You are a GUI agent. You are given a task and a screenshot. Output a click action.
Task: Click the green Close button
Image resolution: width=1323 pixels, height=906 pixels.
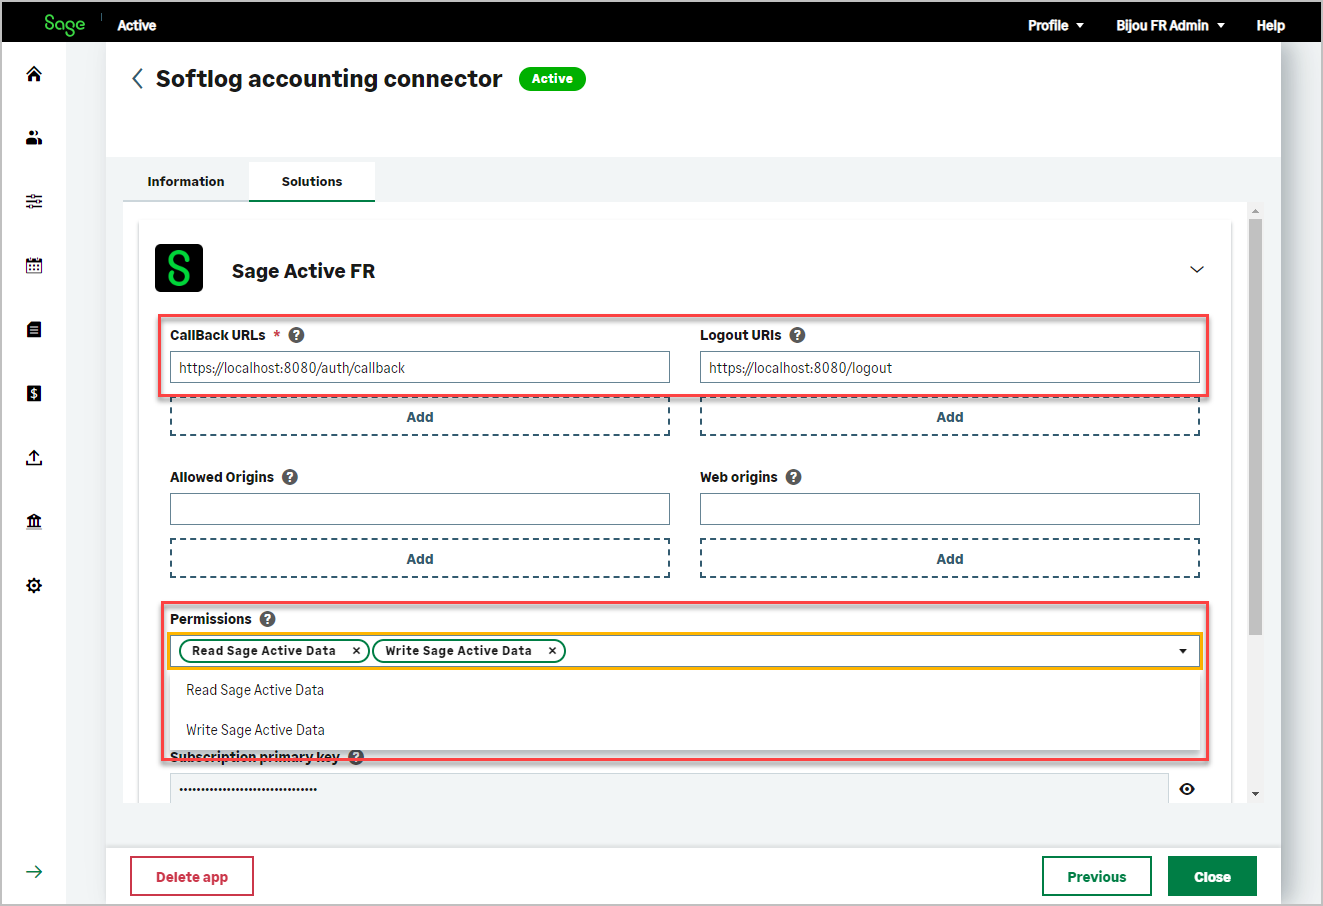pos(1212,876)
